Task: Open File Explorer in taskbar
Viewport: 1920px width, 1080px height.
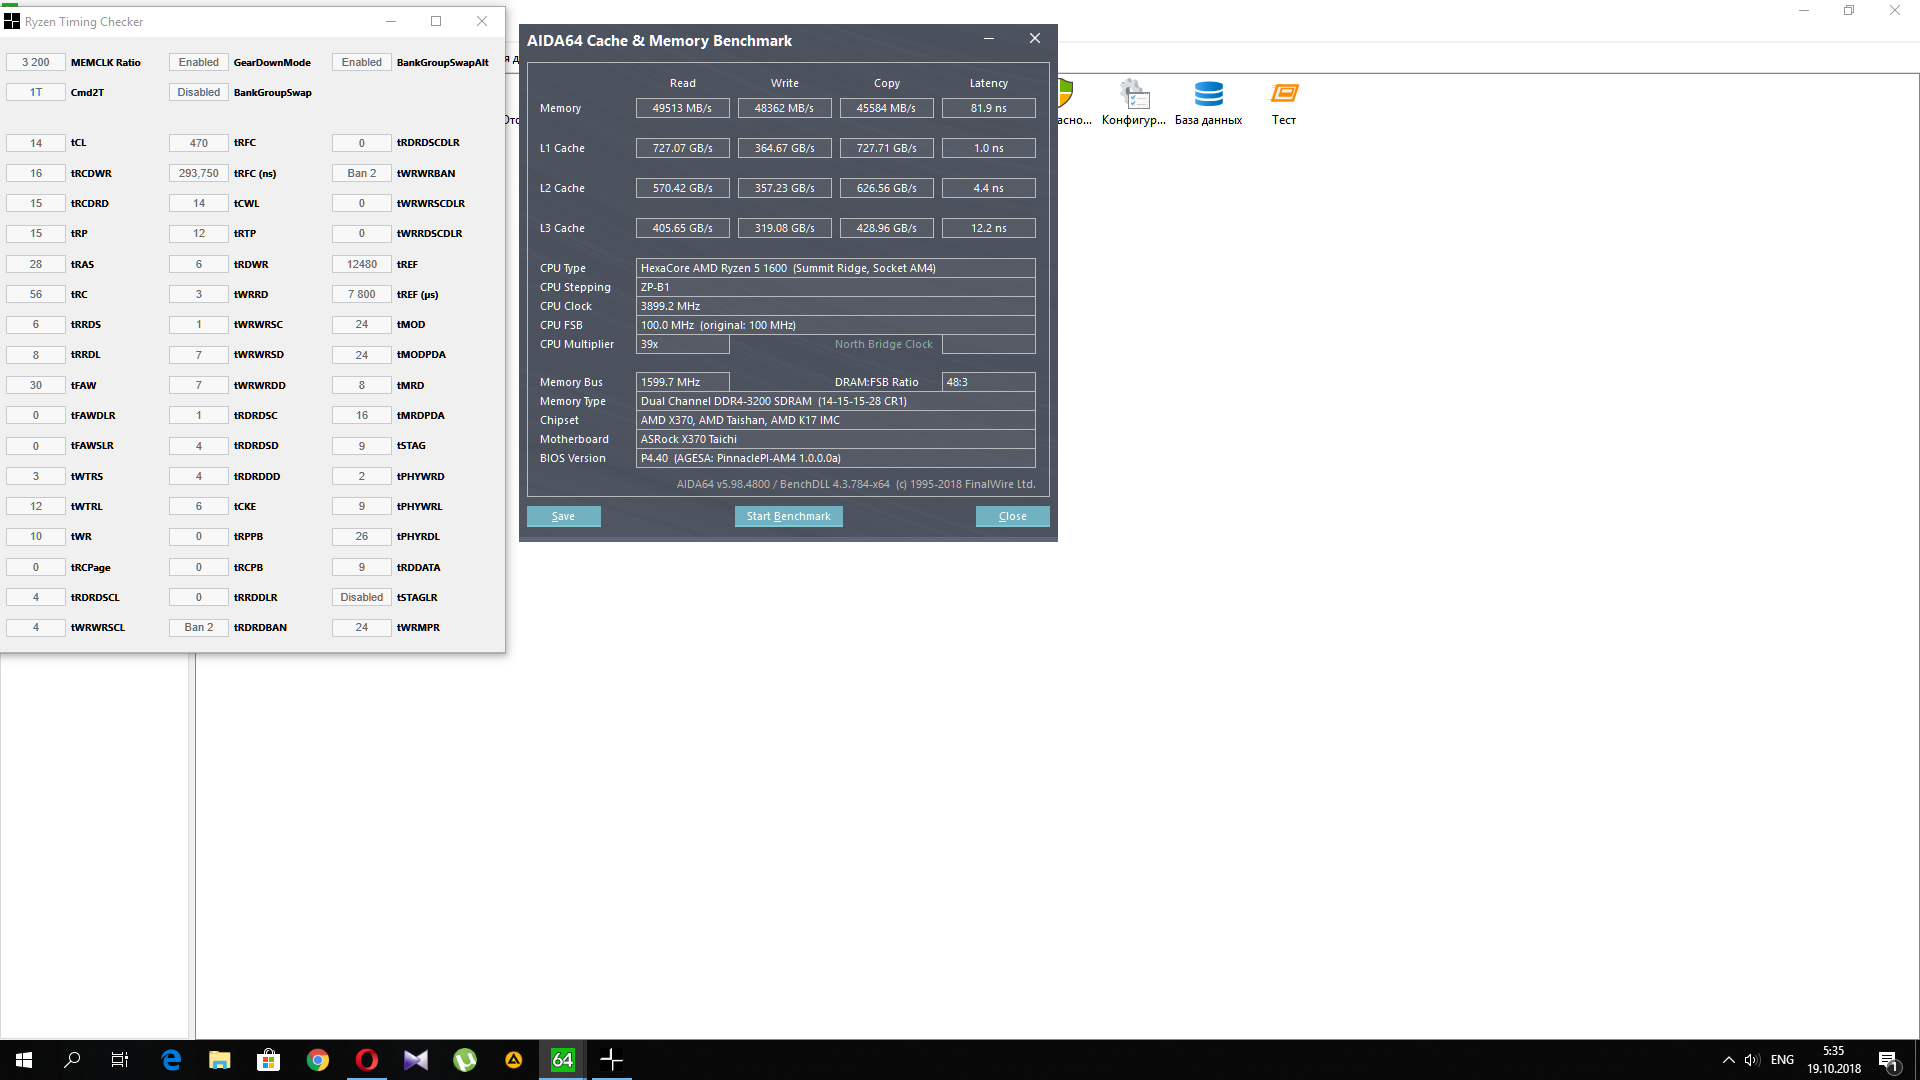Action: pyautogui.click(x=220, y=1060)
